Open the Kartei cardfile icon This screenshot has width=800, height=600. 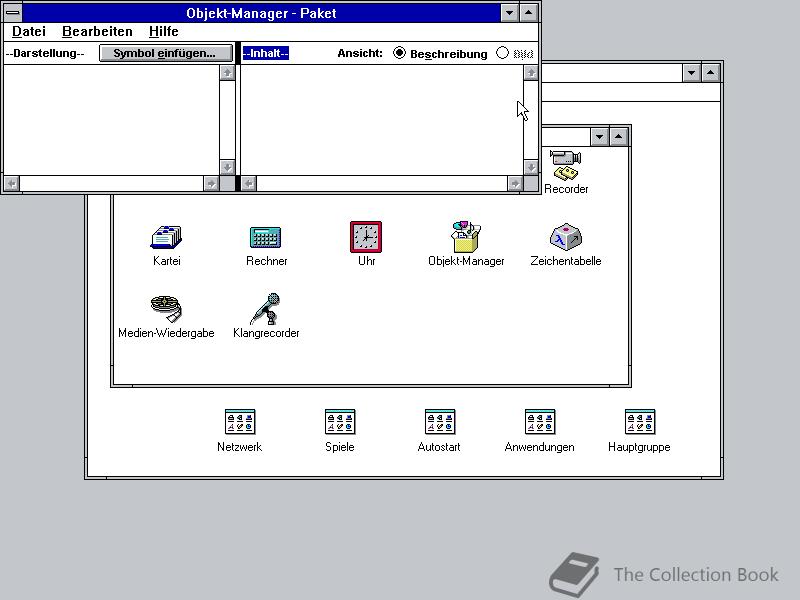[x=166, y=238]
